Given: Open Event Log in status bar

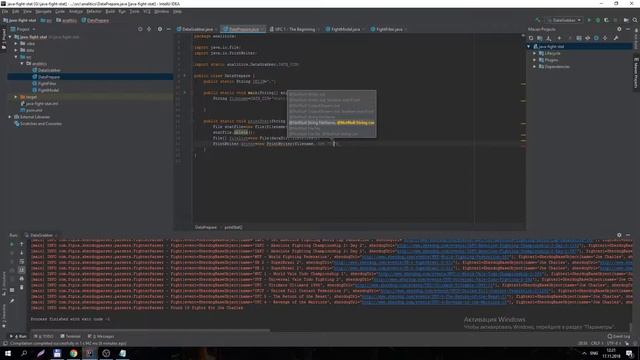Looking at the screenshot, I should tap(619, 336).
